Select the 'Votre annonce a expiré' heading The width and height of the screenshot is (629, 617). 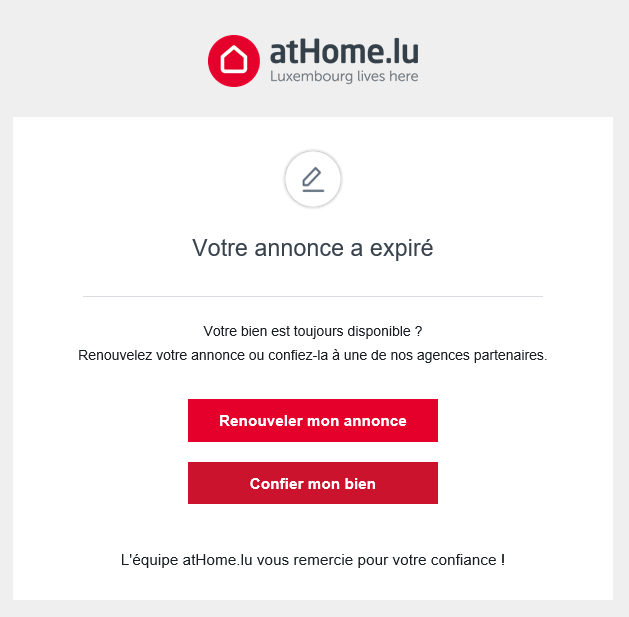pyautogui.click(x=313, y=248)
